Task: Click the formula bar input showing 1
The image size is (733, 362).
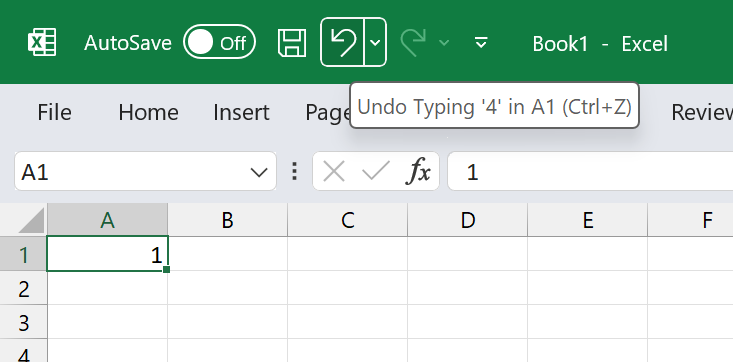Action: pyautogui.click(x=590, y=171)
